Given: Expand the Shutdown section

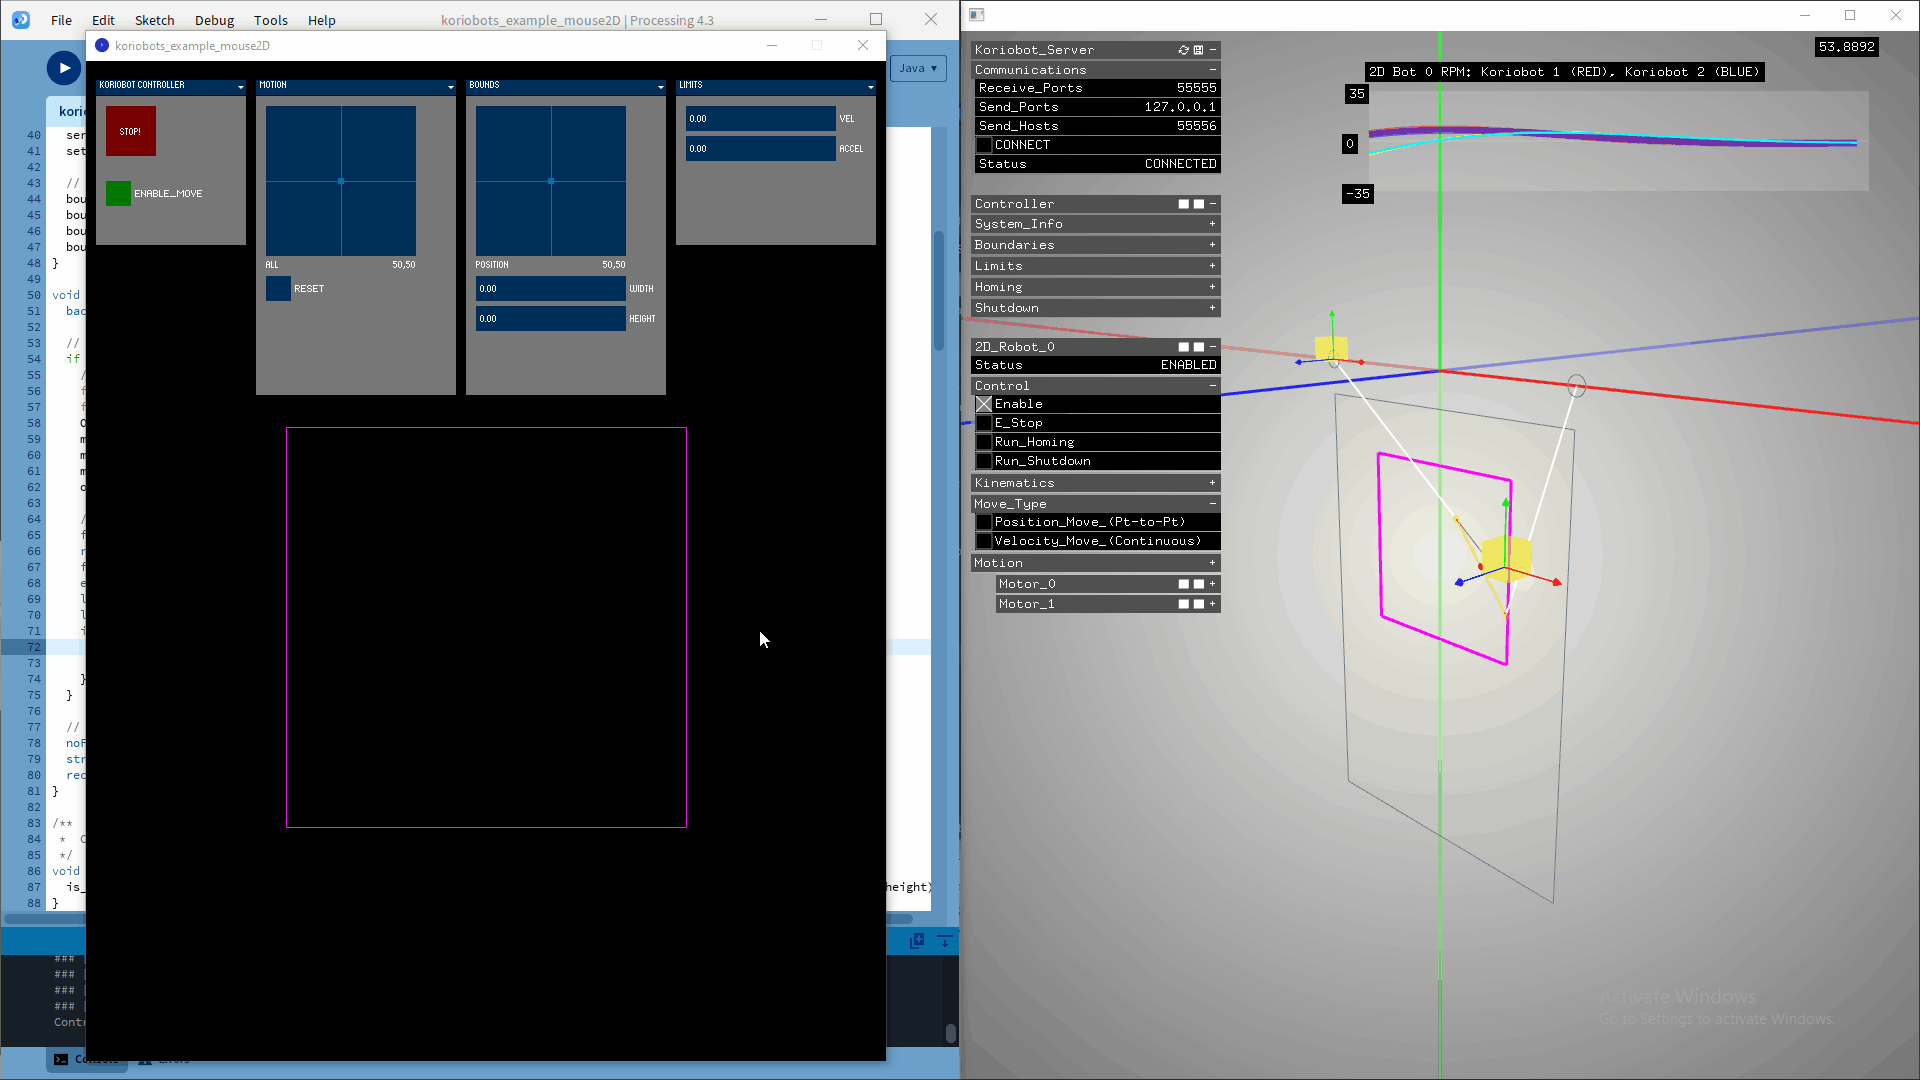Looking at the screenshot, I should point(1213,308).
